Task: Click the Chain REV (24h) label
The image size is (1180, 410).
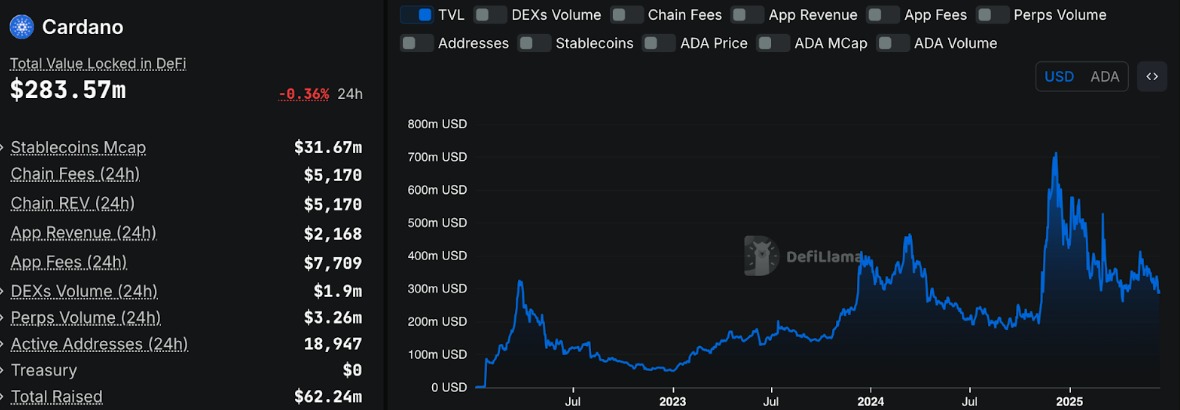Action: point(73,203)
